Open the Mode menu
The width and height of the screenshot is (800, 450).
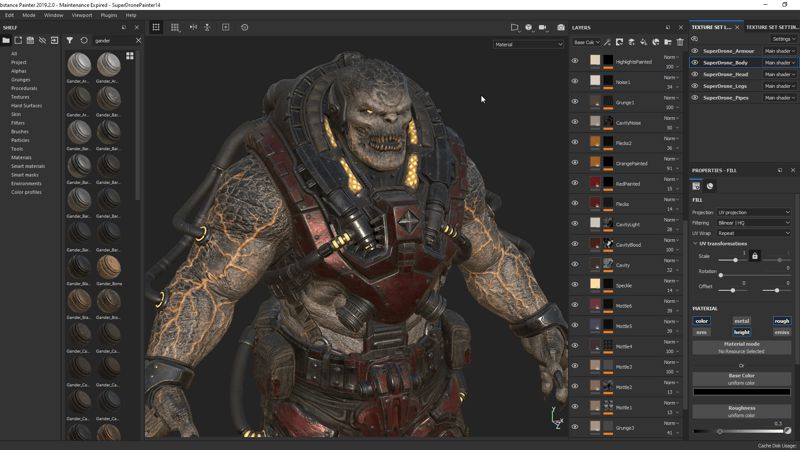[x=29, y=15]
